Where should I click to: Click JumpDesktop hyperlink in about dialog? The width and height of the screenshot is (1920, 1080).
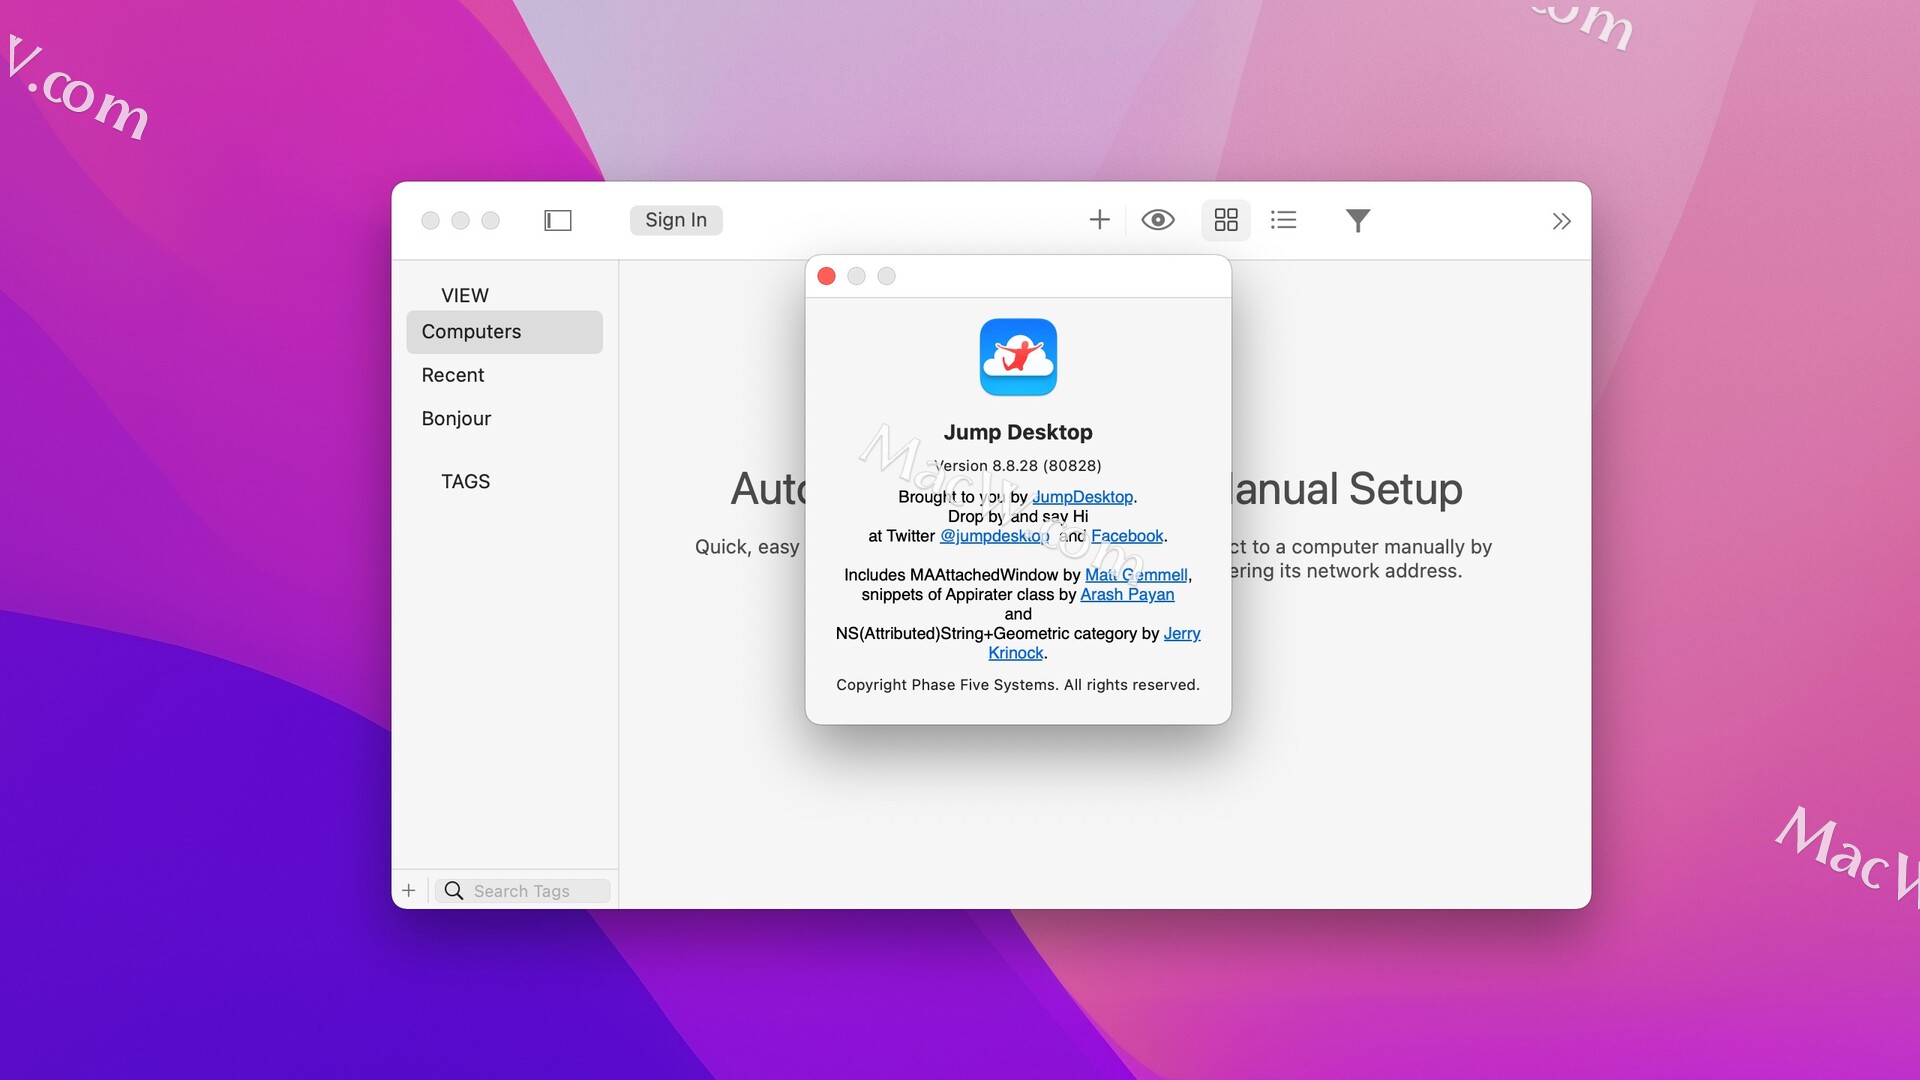(1081, 496)
